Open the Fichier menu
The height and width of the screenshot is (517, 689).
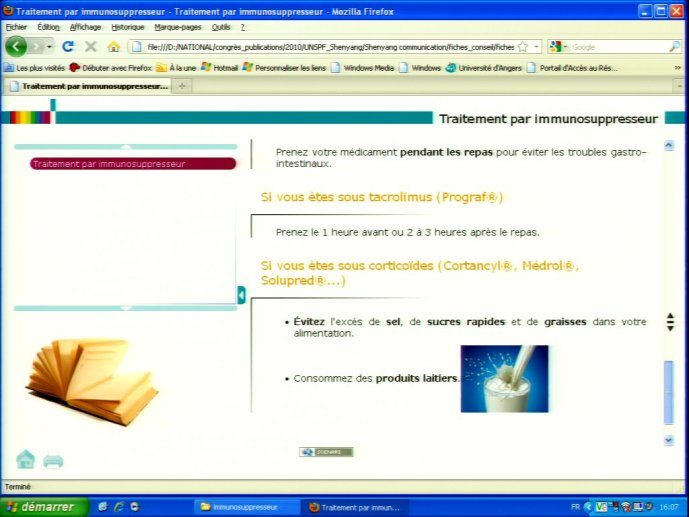pos(16,27)
